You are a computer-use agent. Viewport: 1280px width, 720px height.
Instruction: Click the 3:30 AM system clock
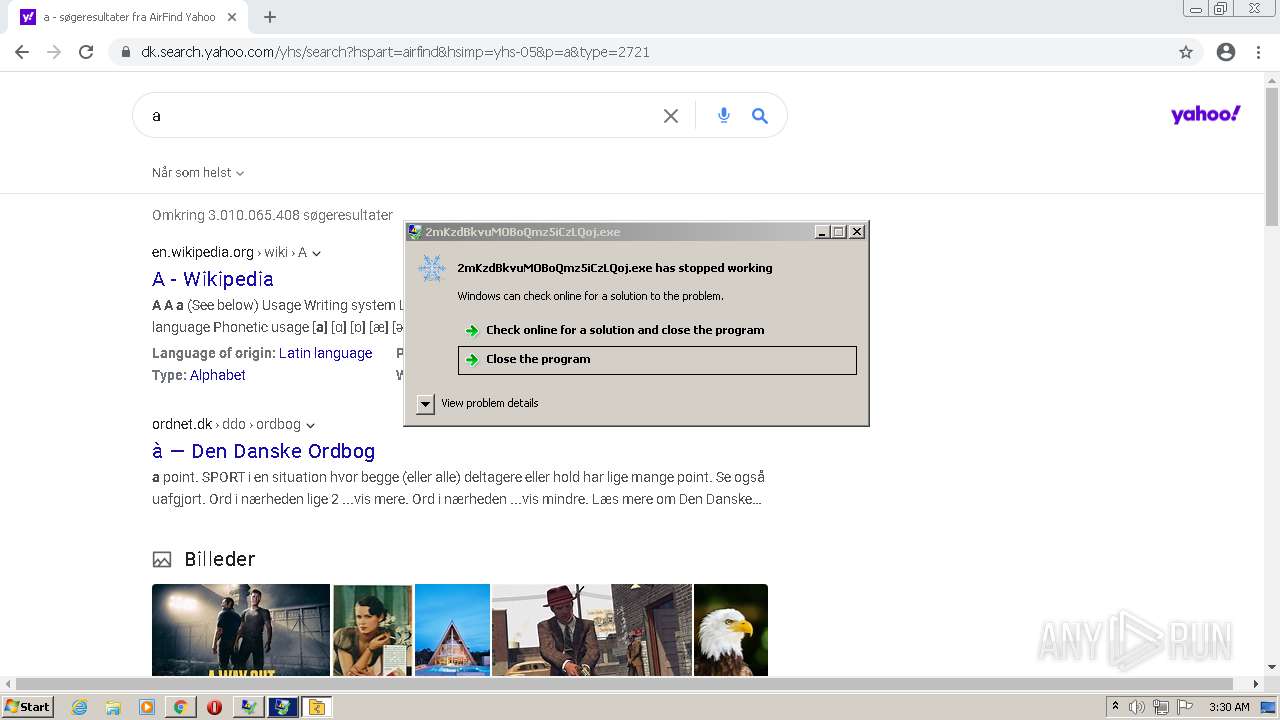click(x=1229, y=707)
